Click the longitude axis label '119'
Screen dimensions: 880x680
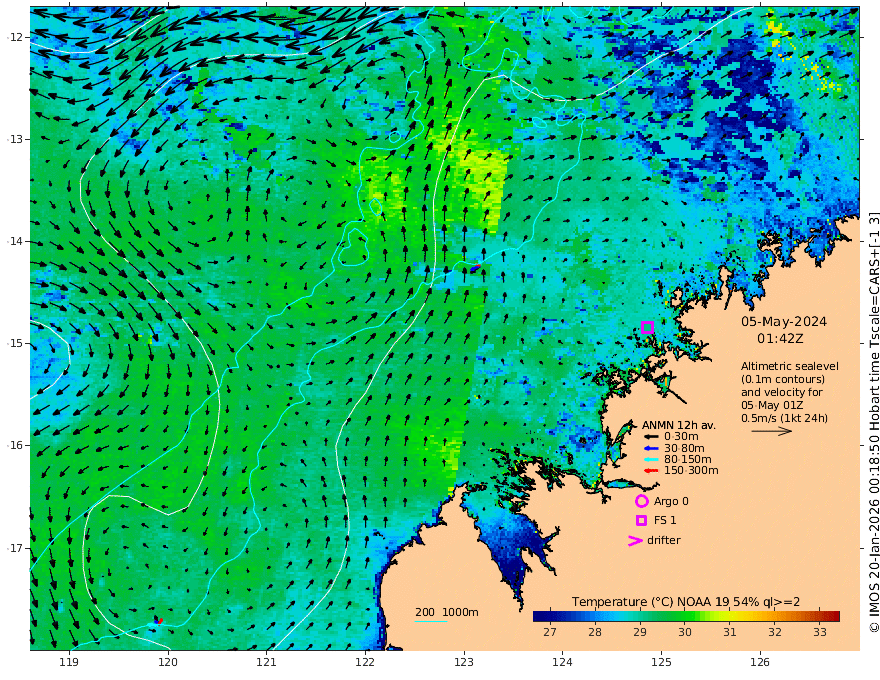pyautogui.click(x=69, y=663)
